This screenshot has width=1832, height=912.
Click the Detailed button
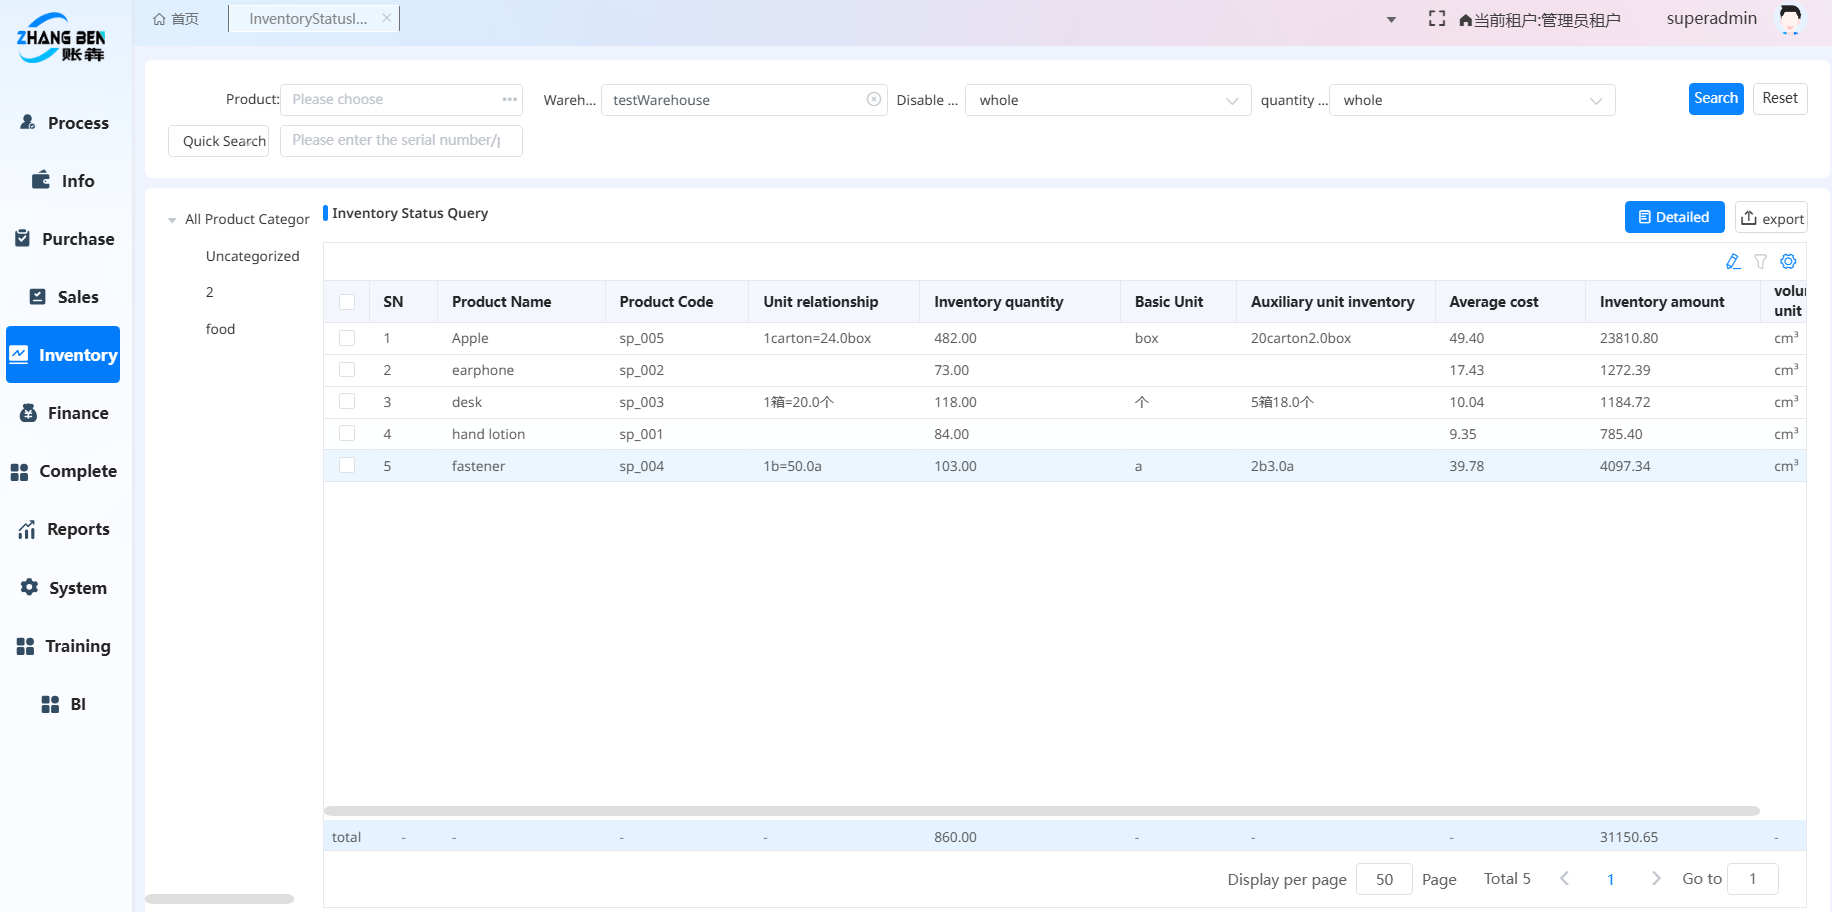pyautogui.click(x=1674, y=216)
